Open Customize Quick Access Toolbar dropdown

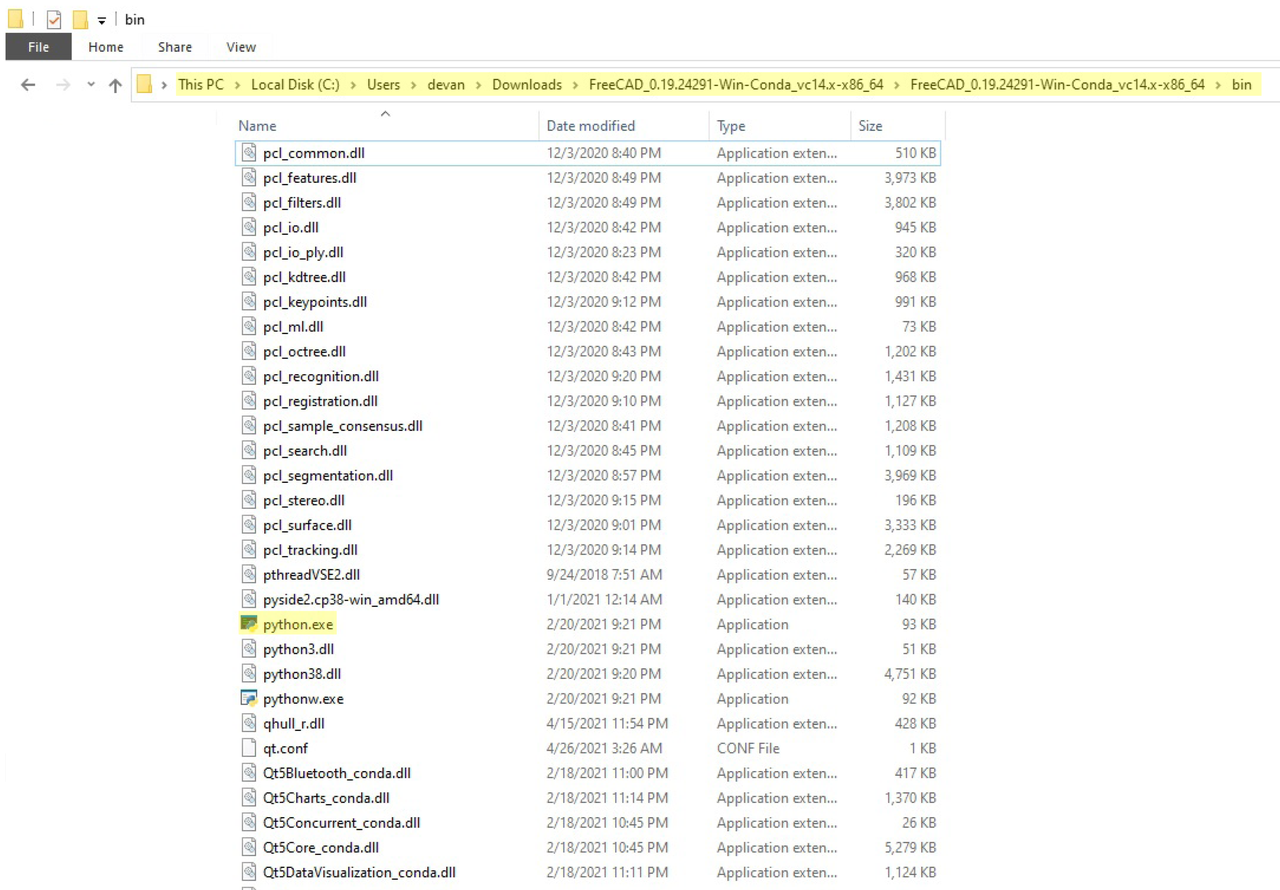click(102, 20)
